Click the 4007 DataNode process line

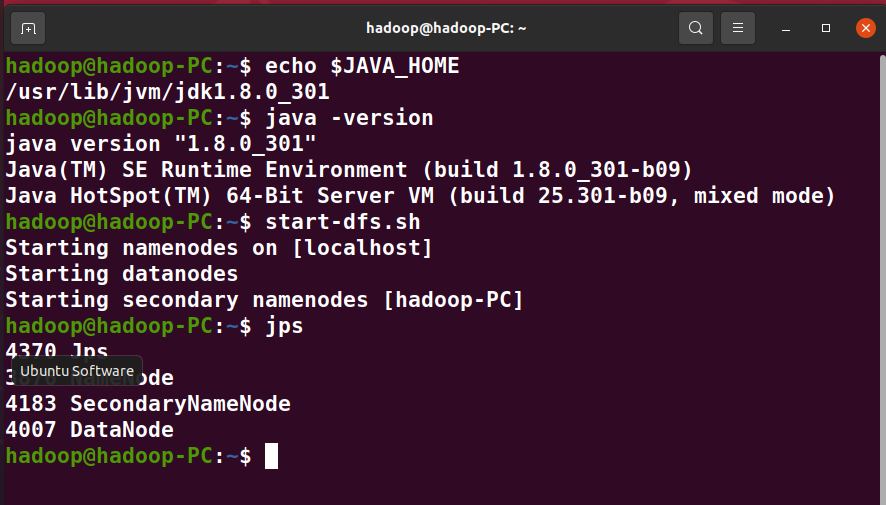pyautogui.click(x=90, y=430)
